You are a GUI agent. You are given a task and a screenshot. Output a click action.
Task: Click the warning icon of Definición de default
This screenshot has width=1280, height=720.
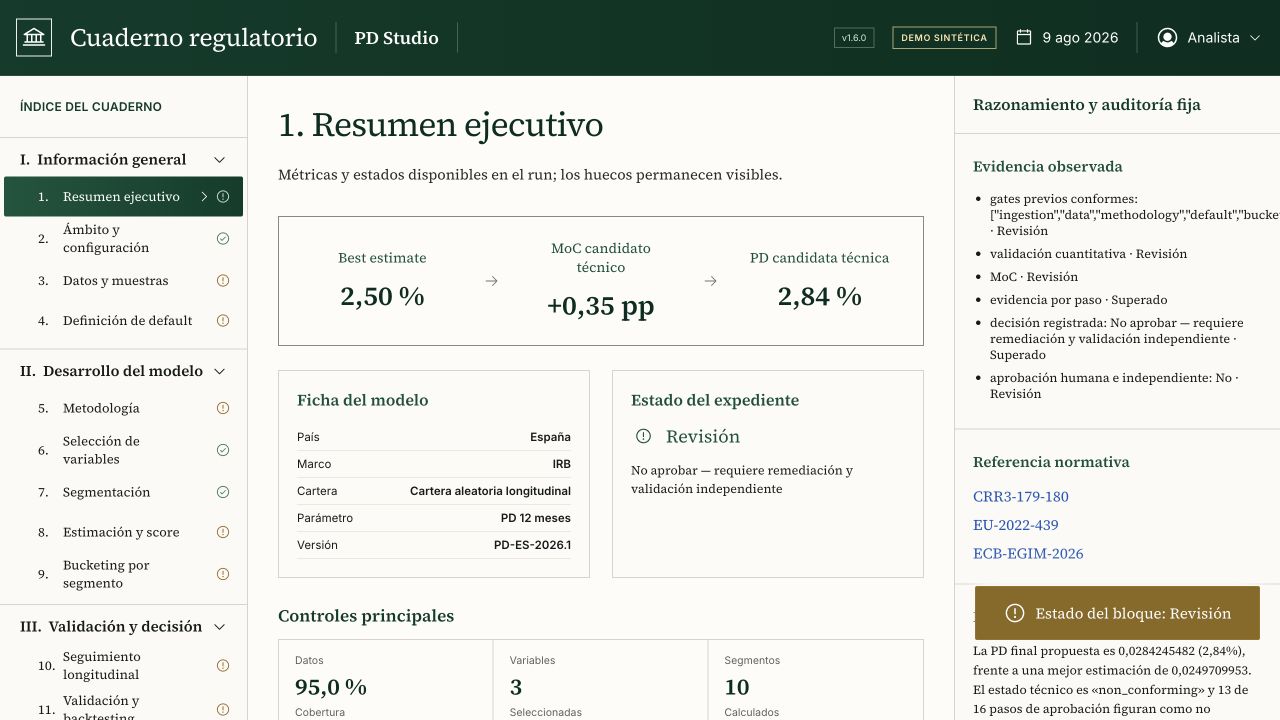point(223,321)
